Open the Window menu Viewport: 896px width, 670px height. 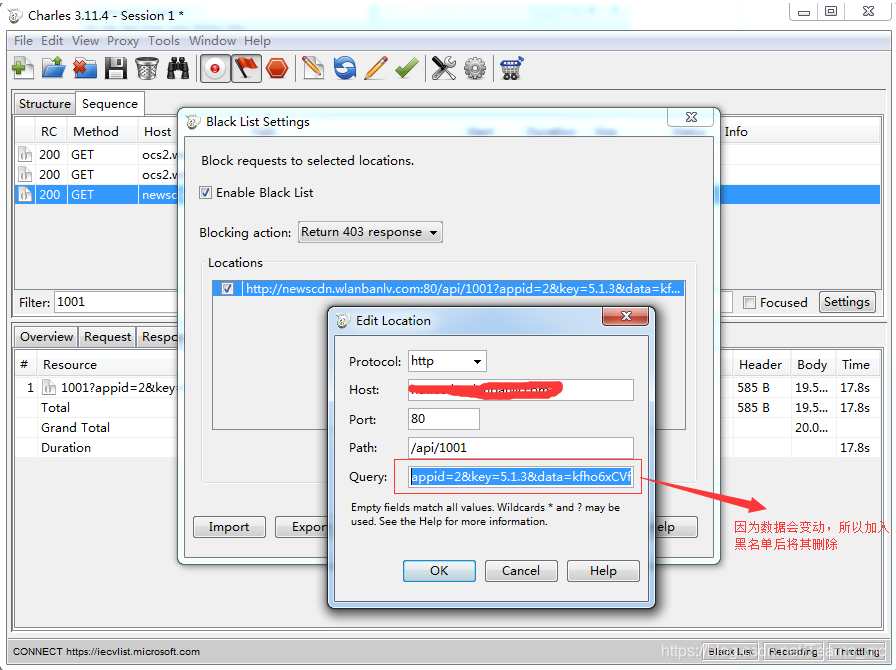pos(213,41)
